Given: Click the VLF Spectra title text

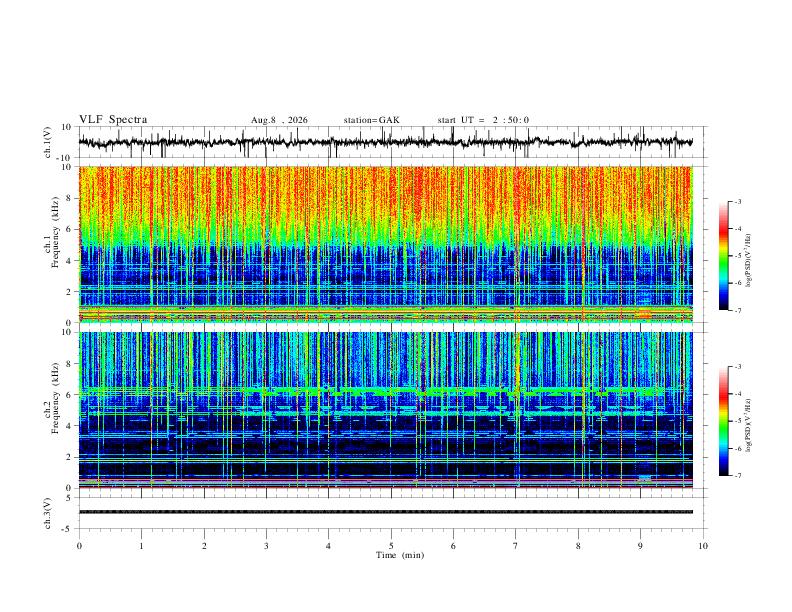Looking at the screenshot, I should coord(113,120).
